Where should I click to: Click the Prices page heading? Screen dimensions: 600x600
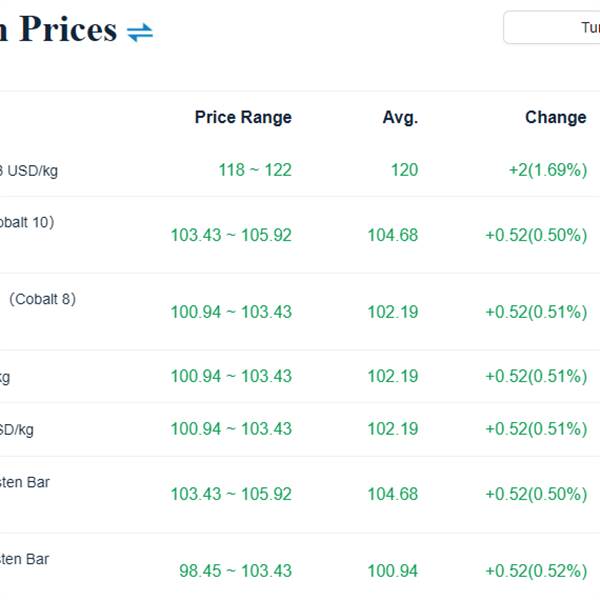pyautogui.click(x=66, y=29)
